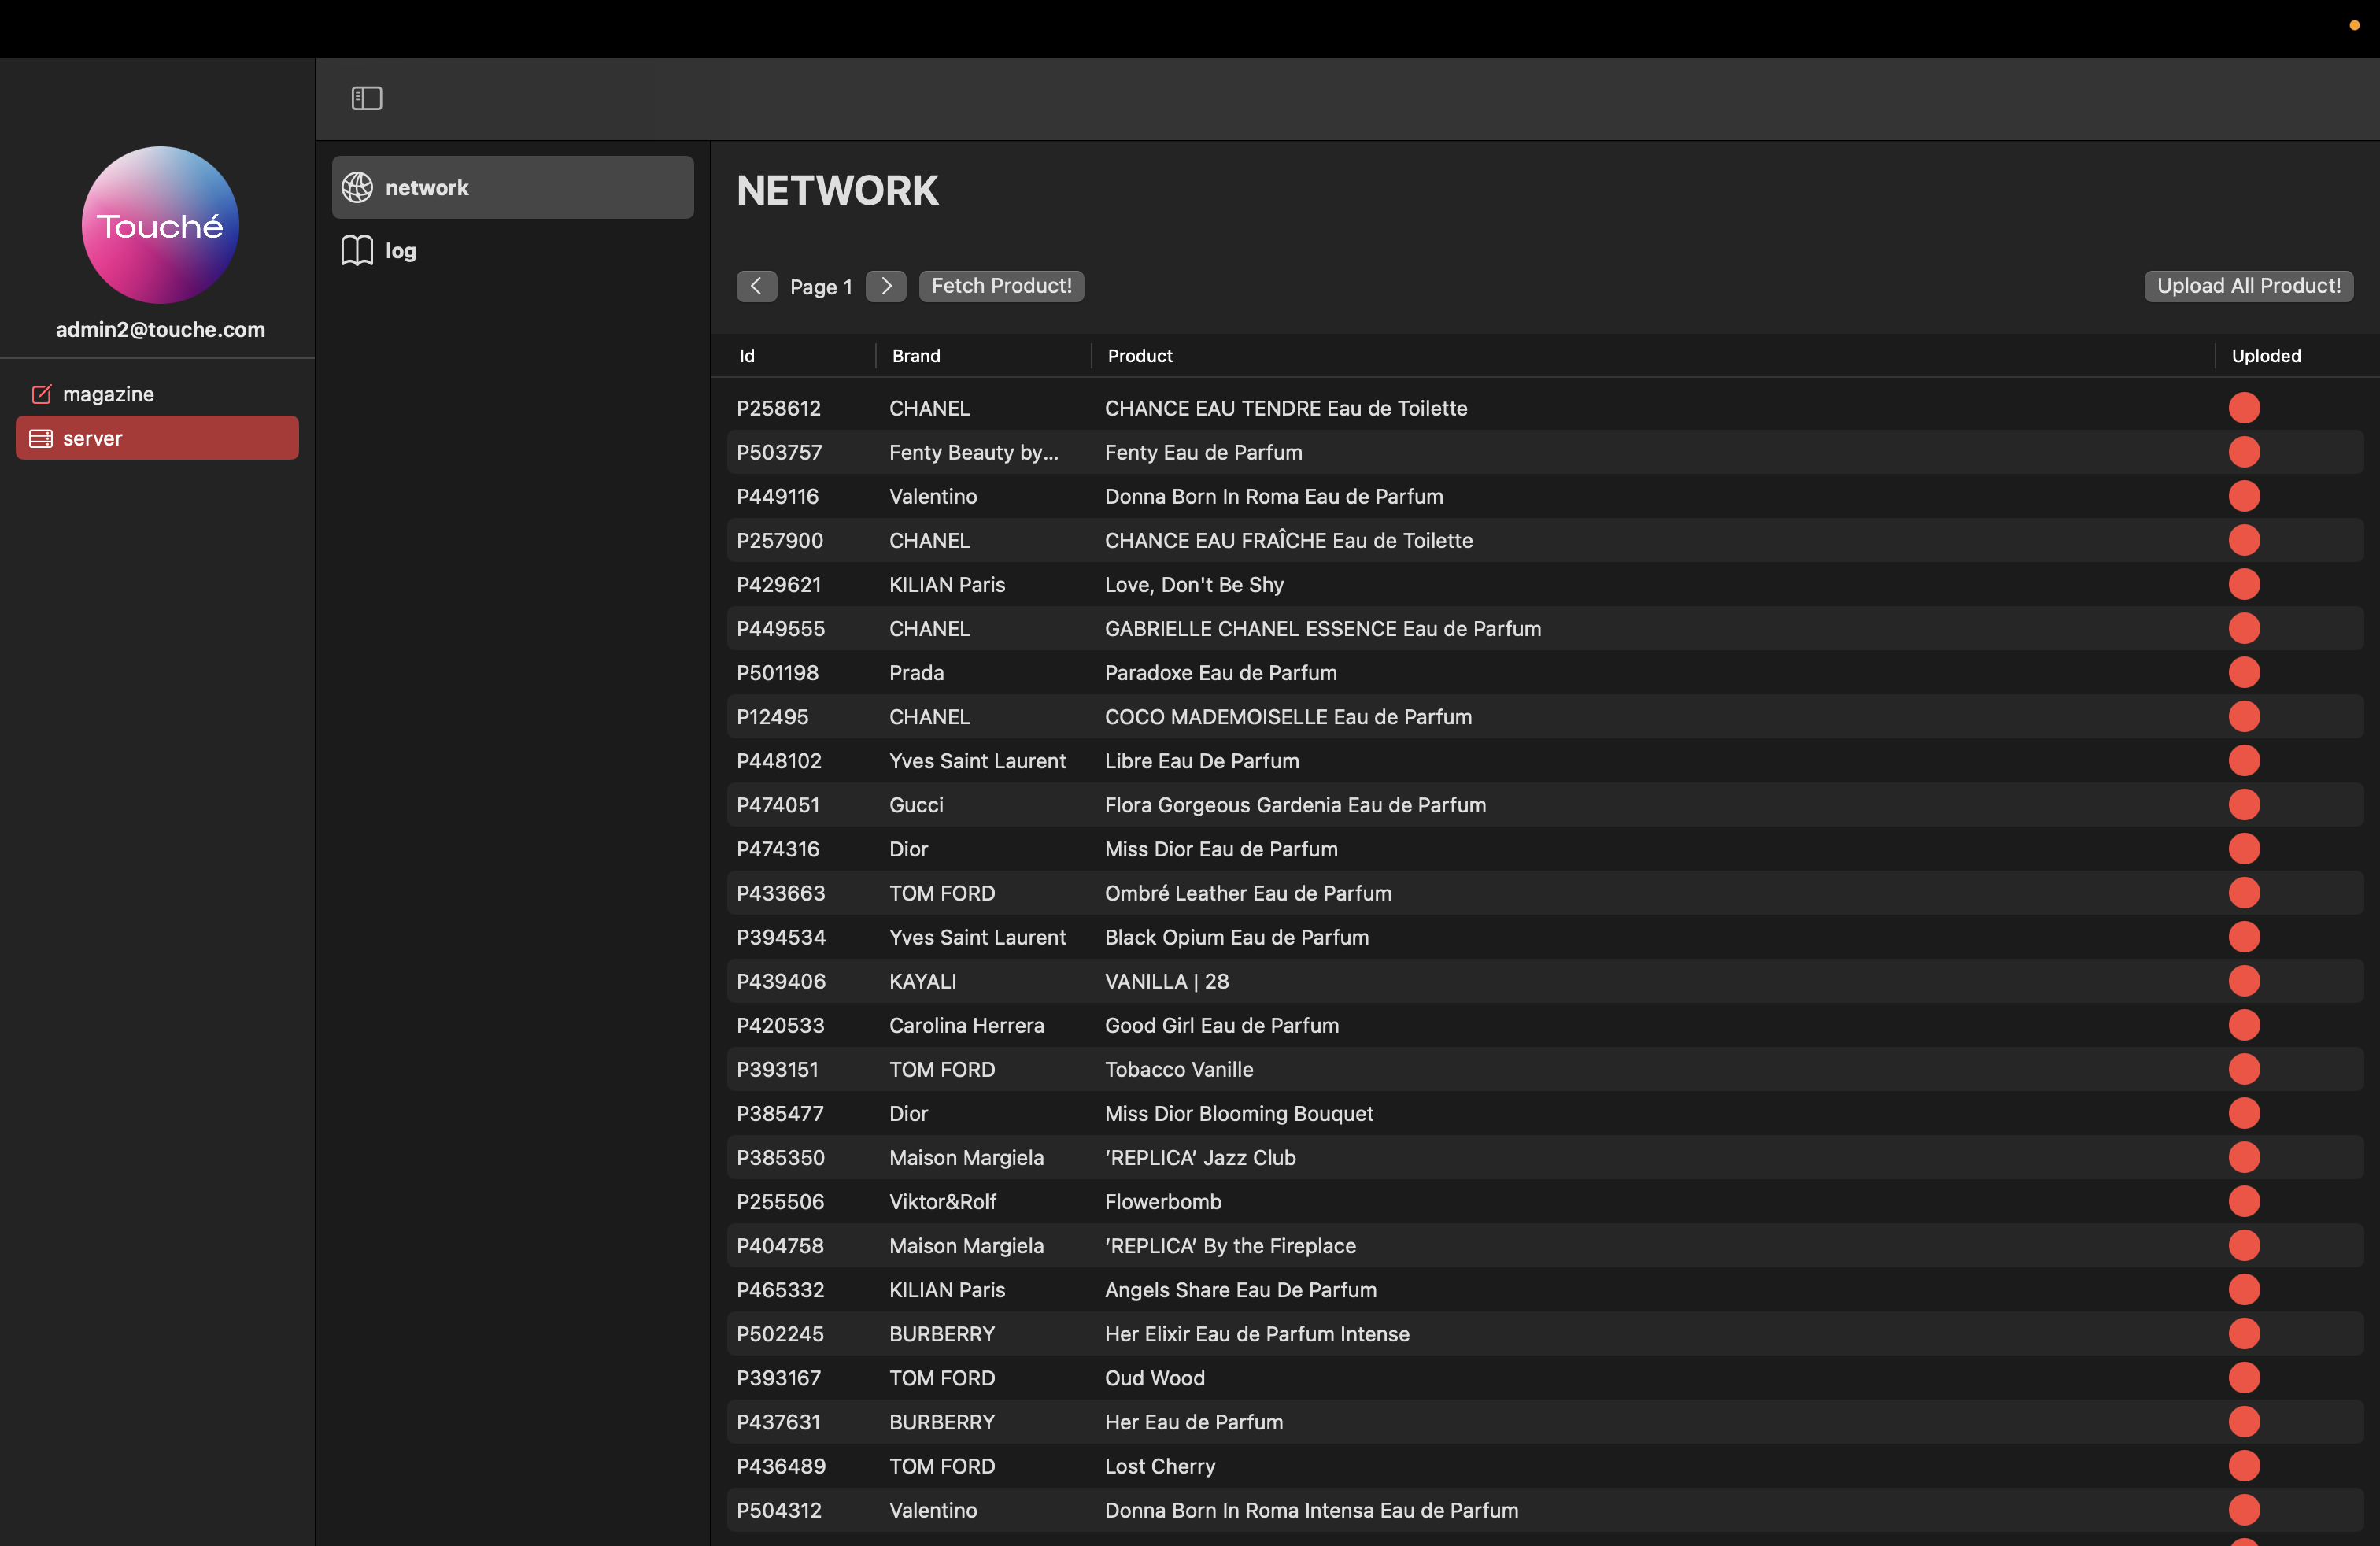Go to the next page arrow
Screen dimensions: 2380x1546
885,286
